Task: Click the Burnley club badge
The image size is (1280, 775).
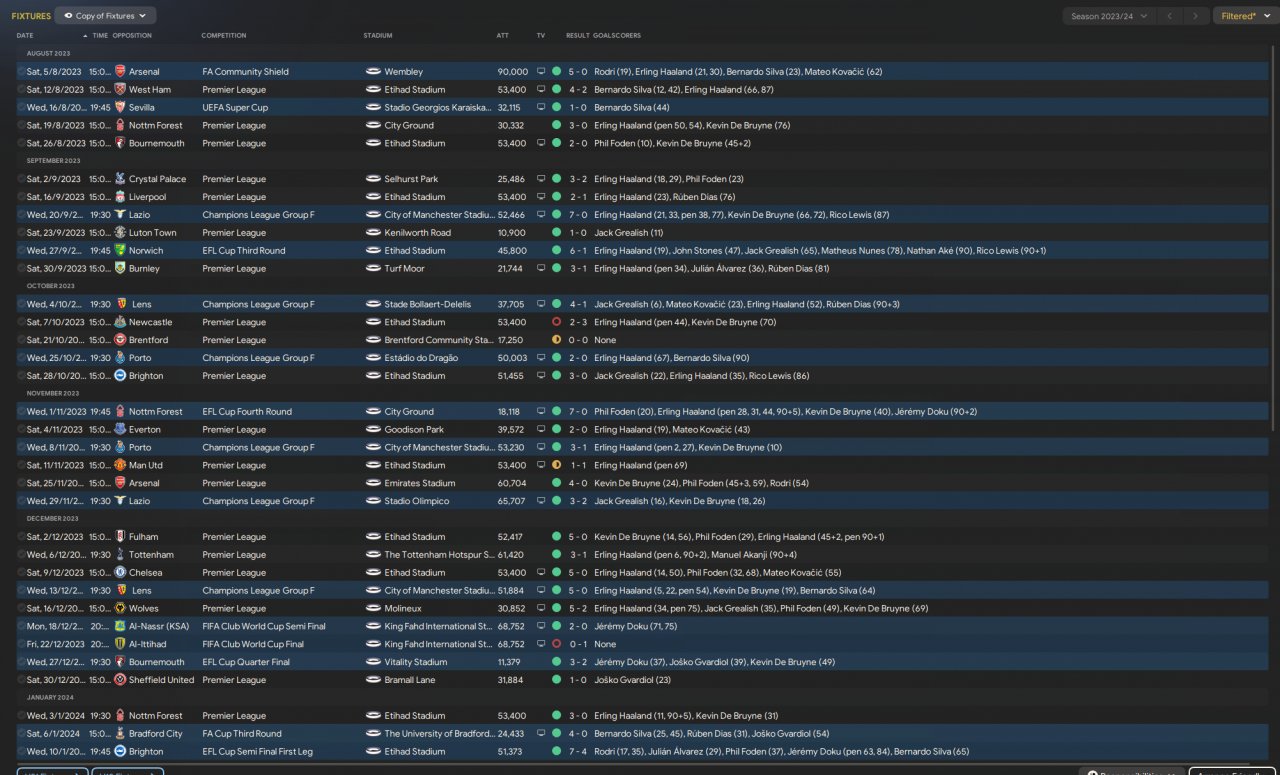Action: coord(120,269)
